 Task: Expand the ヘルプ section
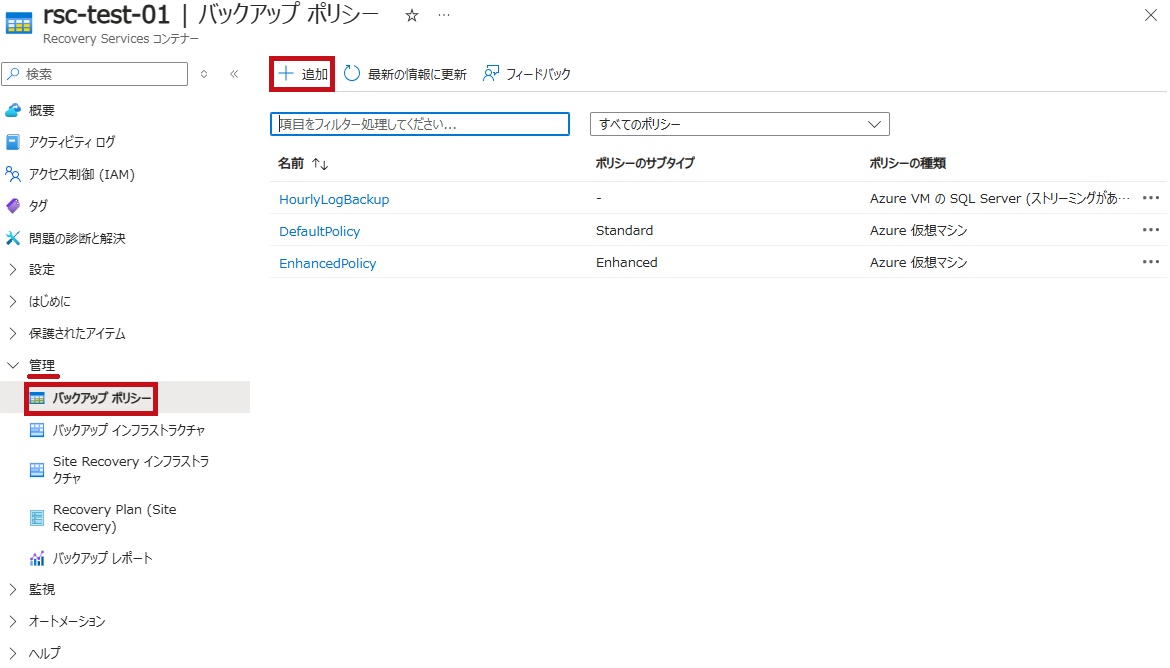point(13,653)
